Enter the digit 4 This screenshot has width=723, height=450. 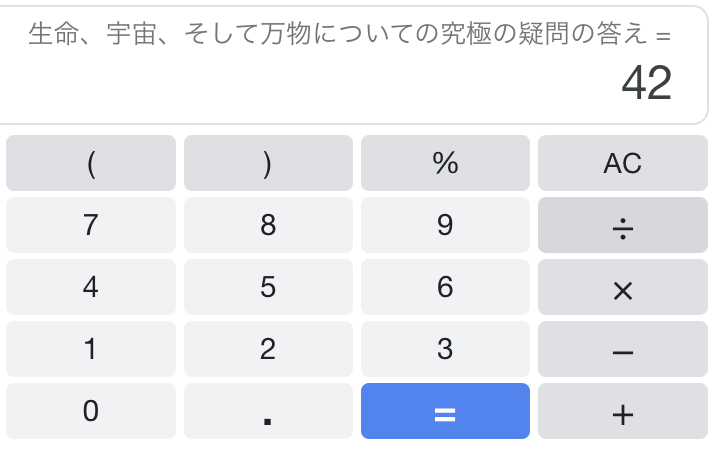(x=91, y=287)
